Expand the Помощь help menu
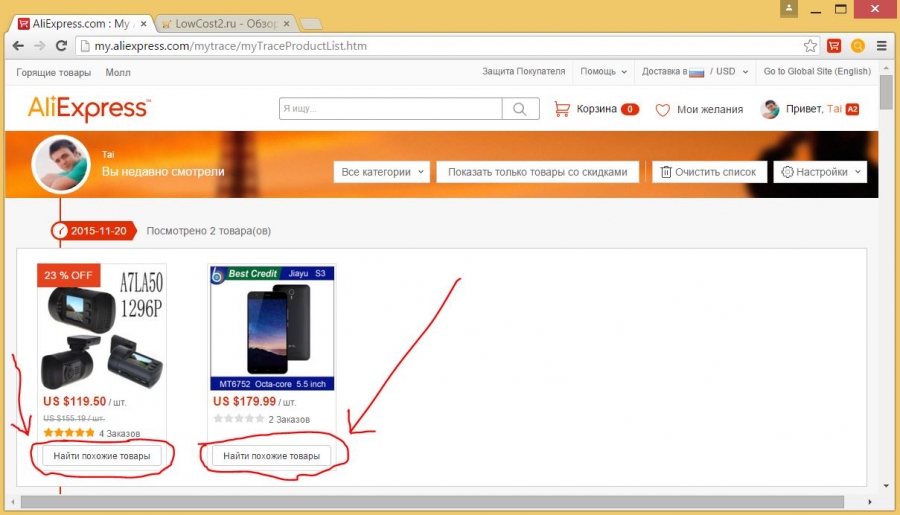 (604, 72)
